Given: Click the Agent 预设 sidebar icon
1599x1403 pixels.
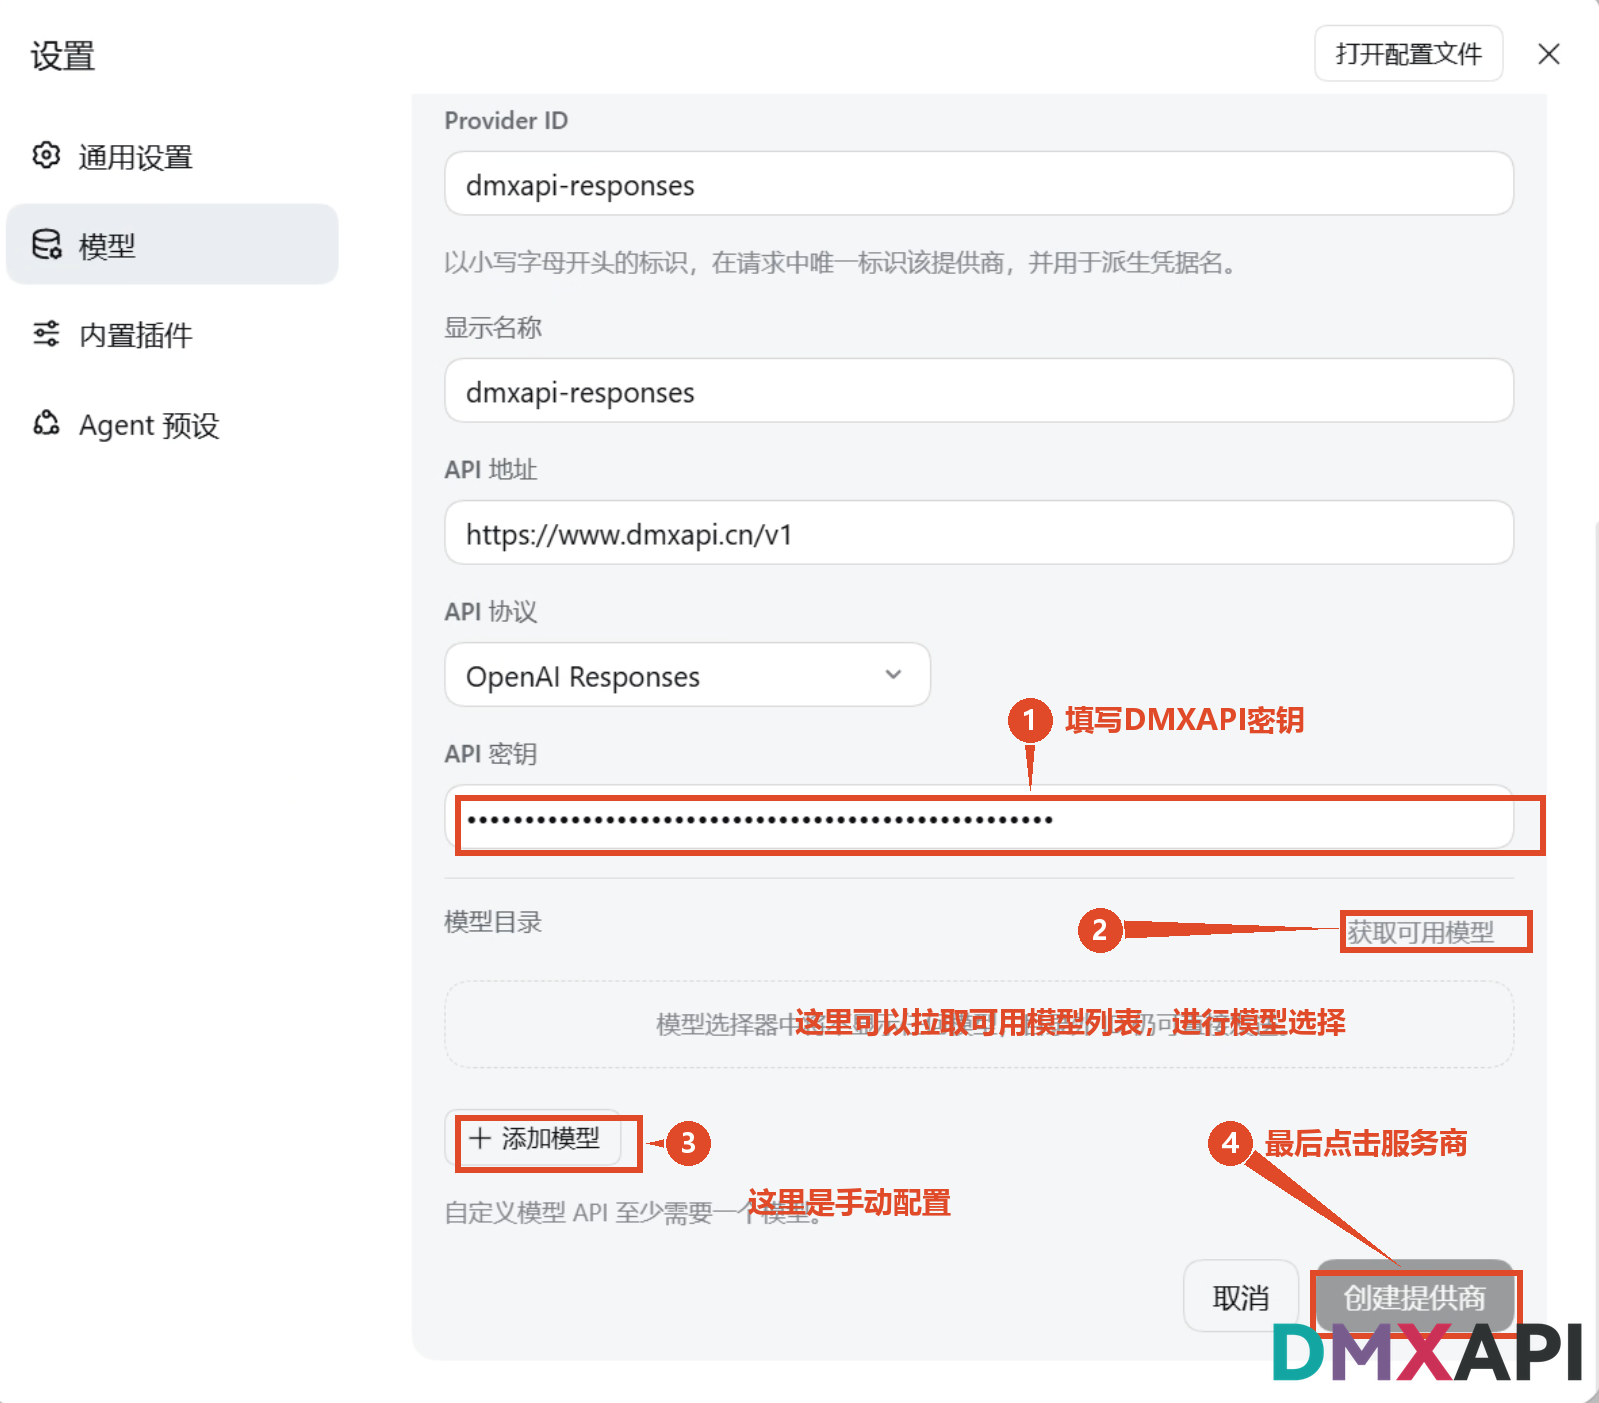Looking at the screenshot, I should (46, 424).
